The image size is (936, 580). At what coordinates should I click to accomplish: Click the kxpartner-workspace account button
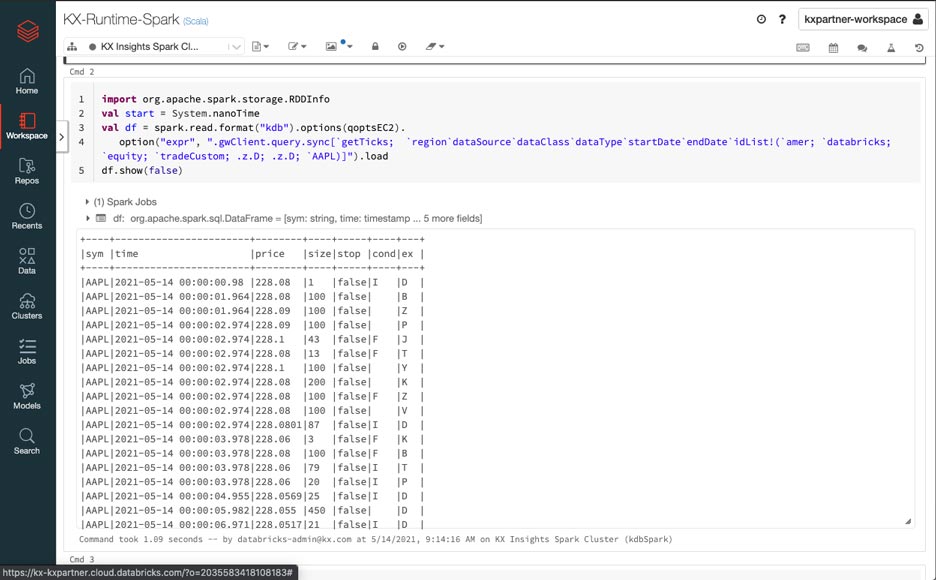click(863, 19)
